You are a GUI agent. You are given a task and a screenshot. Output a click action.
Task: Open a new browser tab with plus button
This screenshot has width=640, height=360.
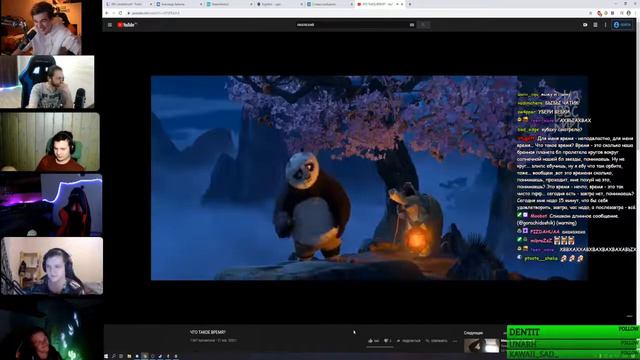click(410, 4)
